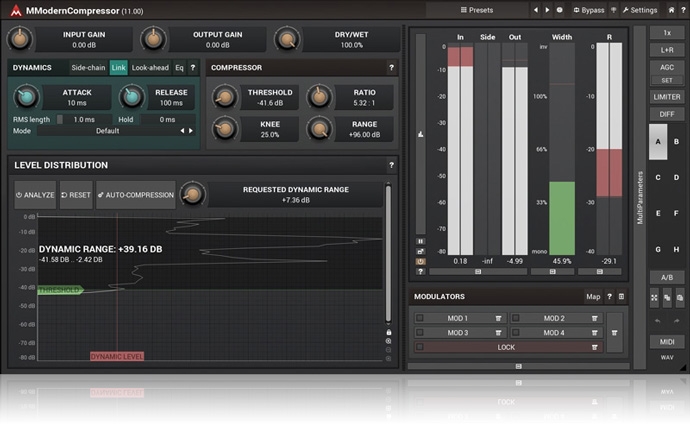Open Dynamics section help icon

(x=193, y=68)
